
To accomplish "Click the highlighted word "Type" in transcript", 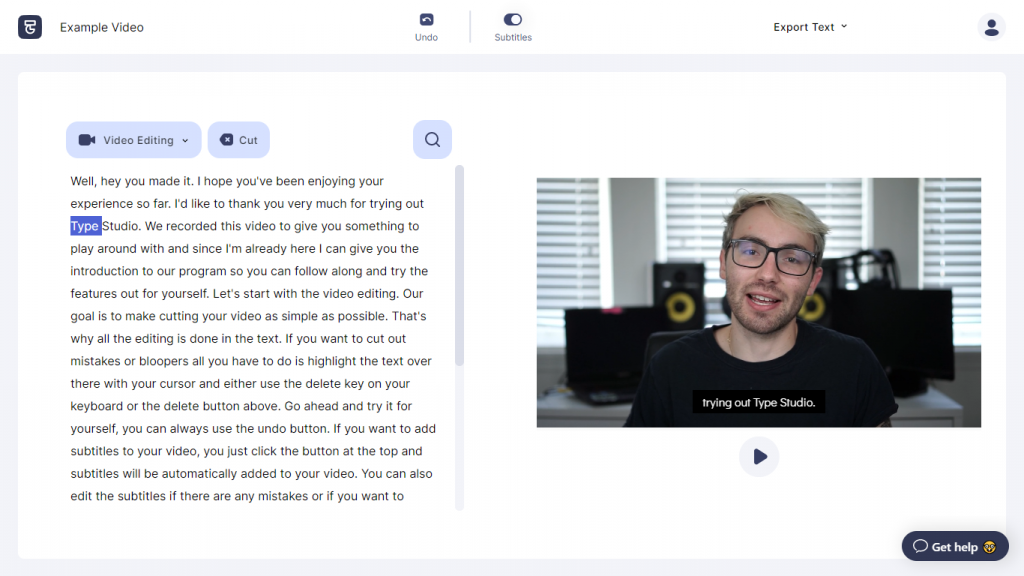I will pos(85,226).
